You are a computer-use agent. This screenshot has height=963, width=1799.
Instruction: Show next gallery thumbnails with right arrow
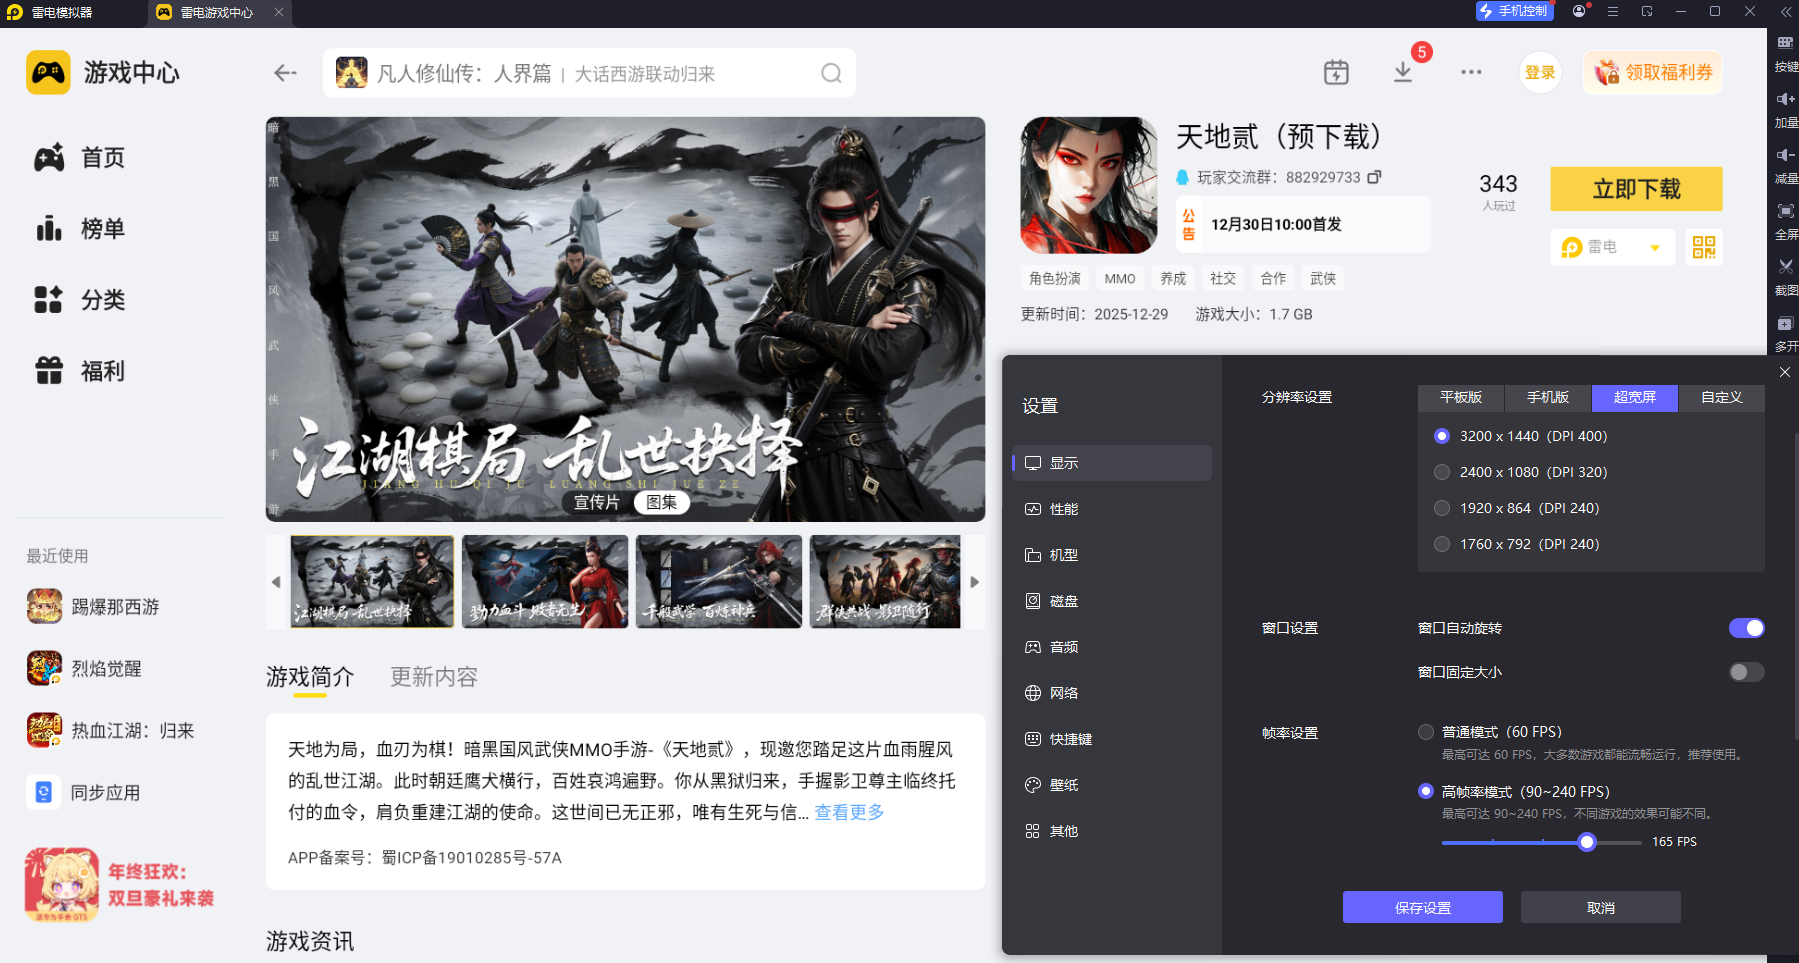975,582
